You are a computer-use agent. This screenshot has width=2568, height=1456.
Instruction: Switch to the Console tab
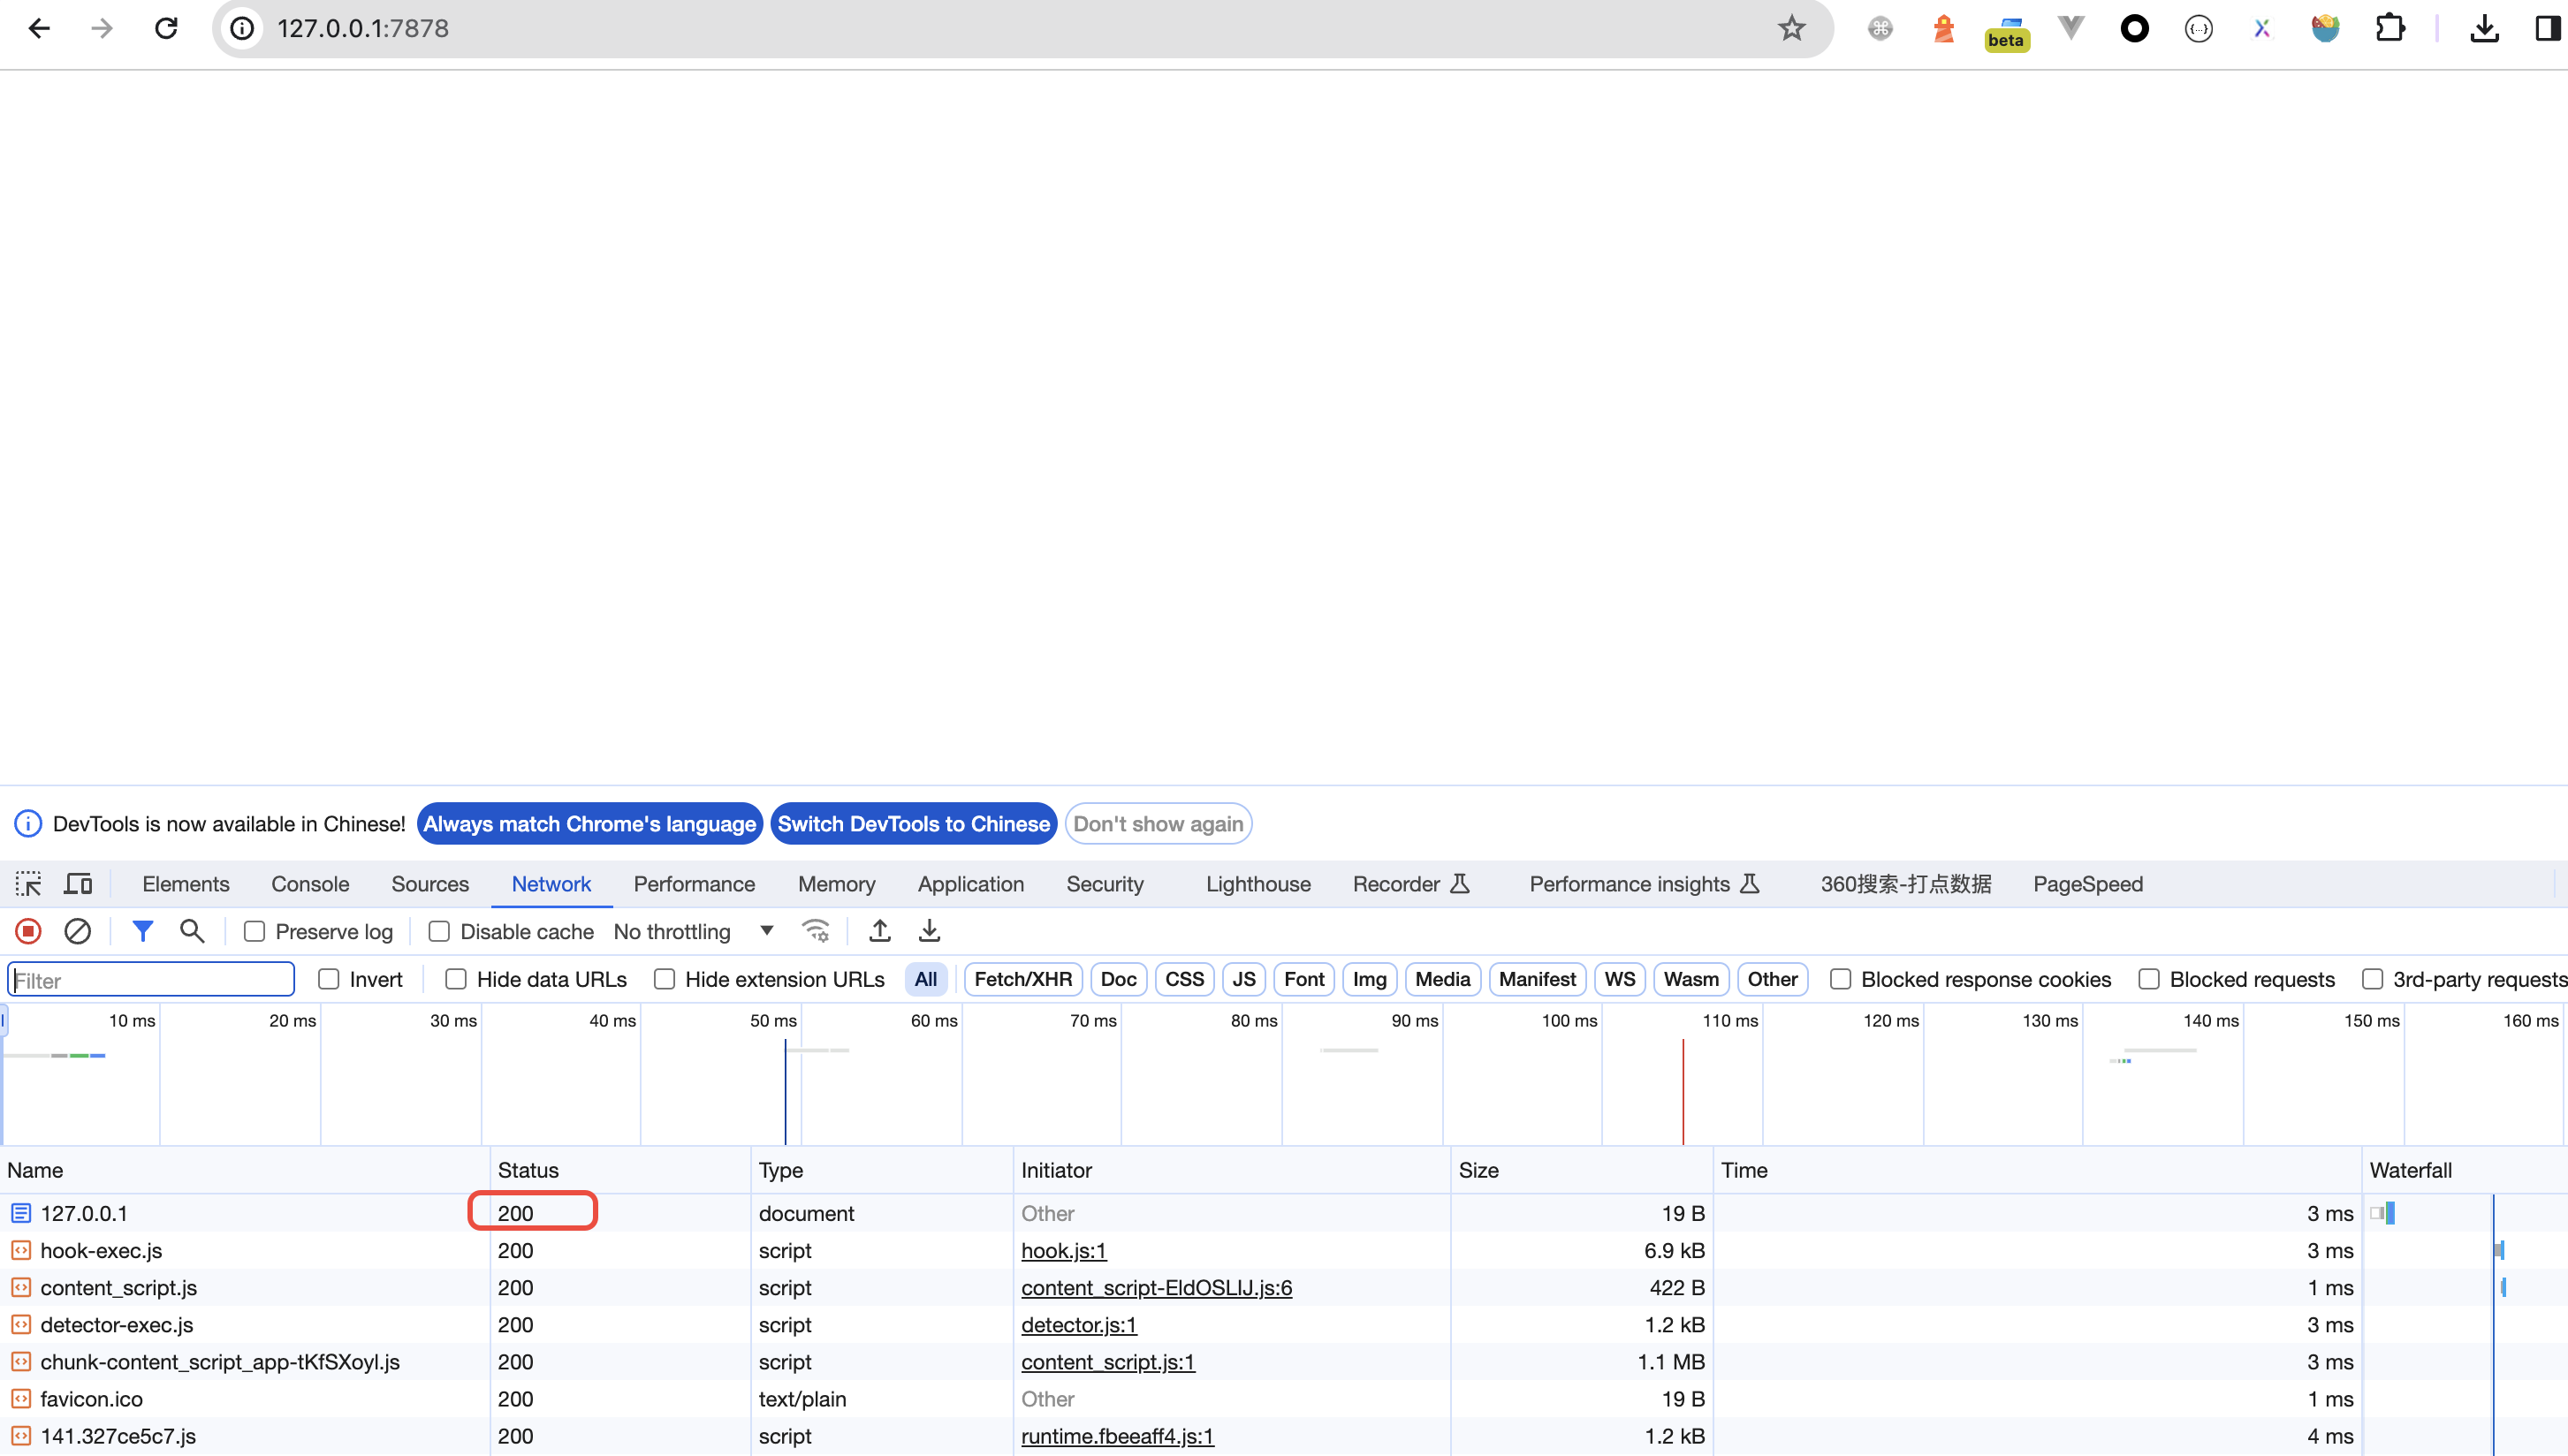pyautogui.click(x=310, y=884)
